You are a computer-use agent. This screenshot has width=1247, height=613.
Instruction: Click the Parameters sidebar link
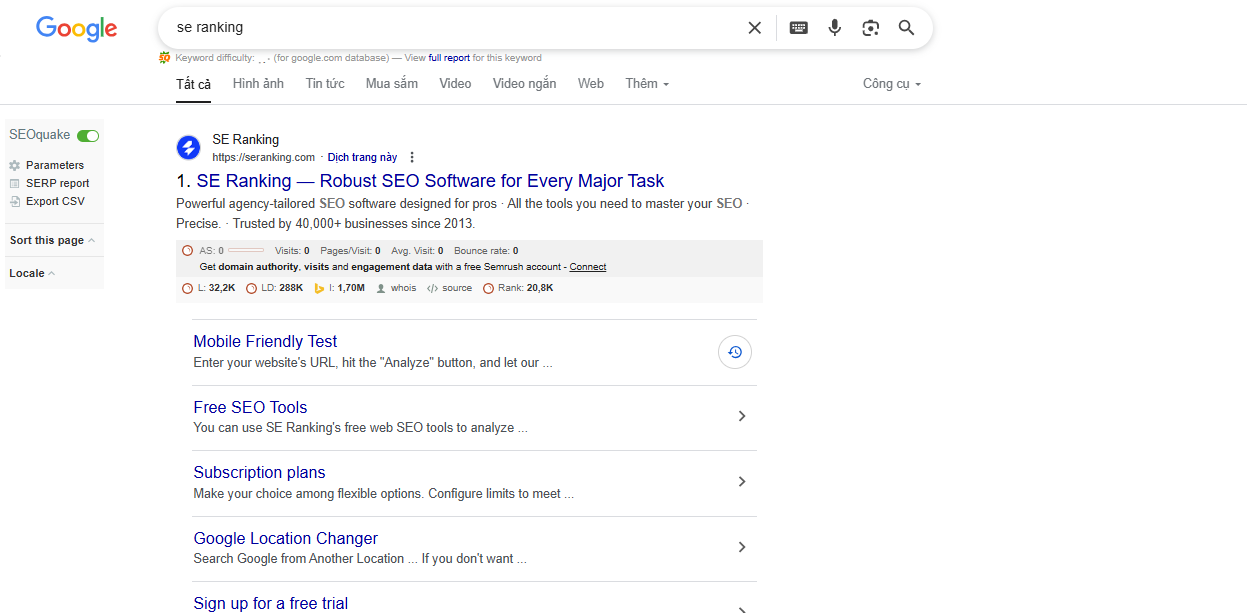(x=55, y=165)
